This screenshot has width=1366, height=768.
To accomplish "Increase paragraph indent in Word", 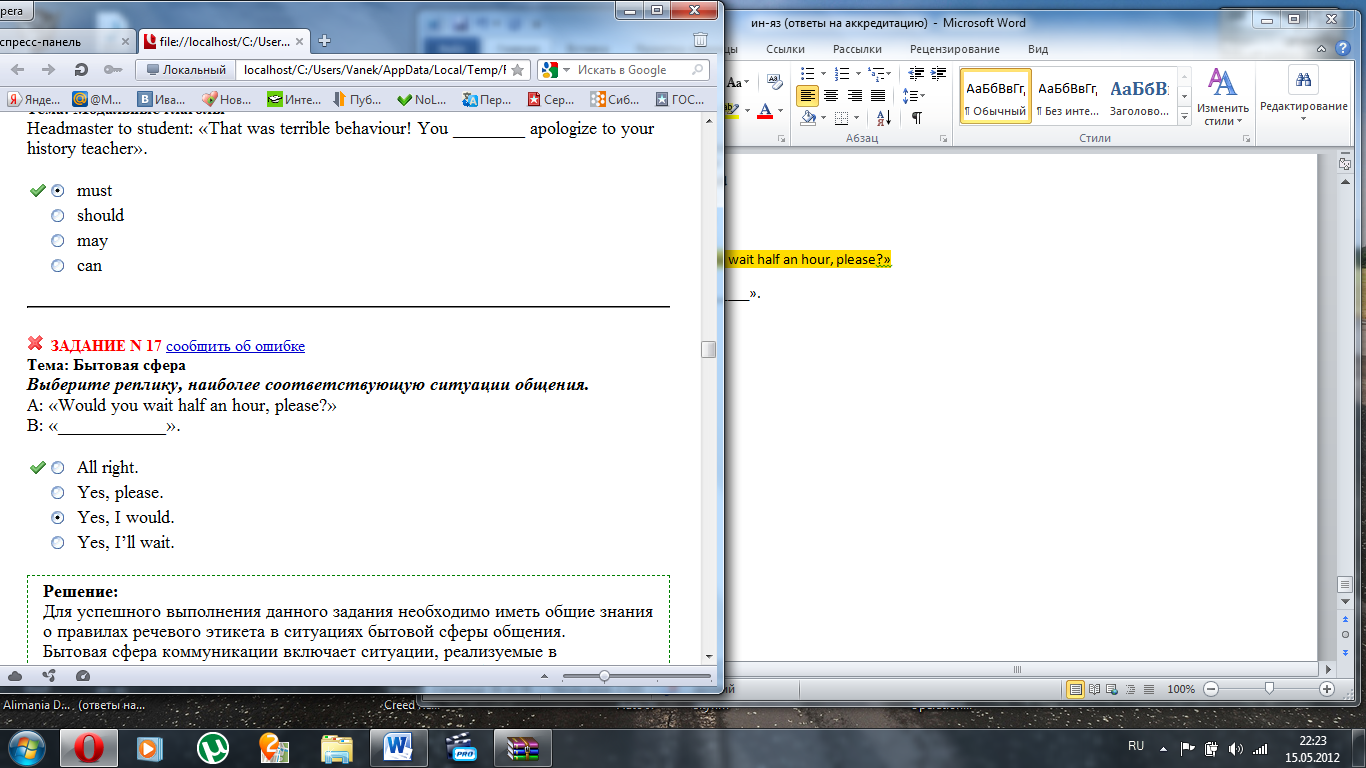I will click(939, 73).
